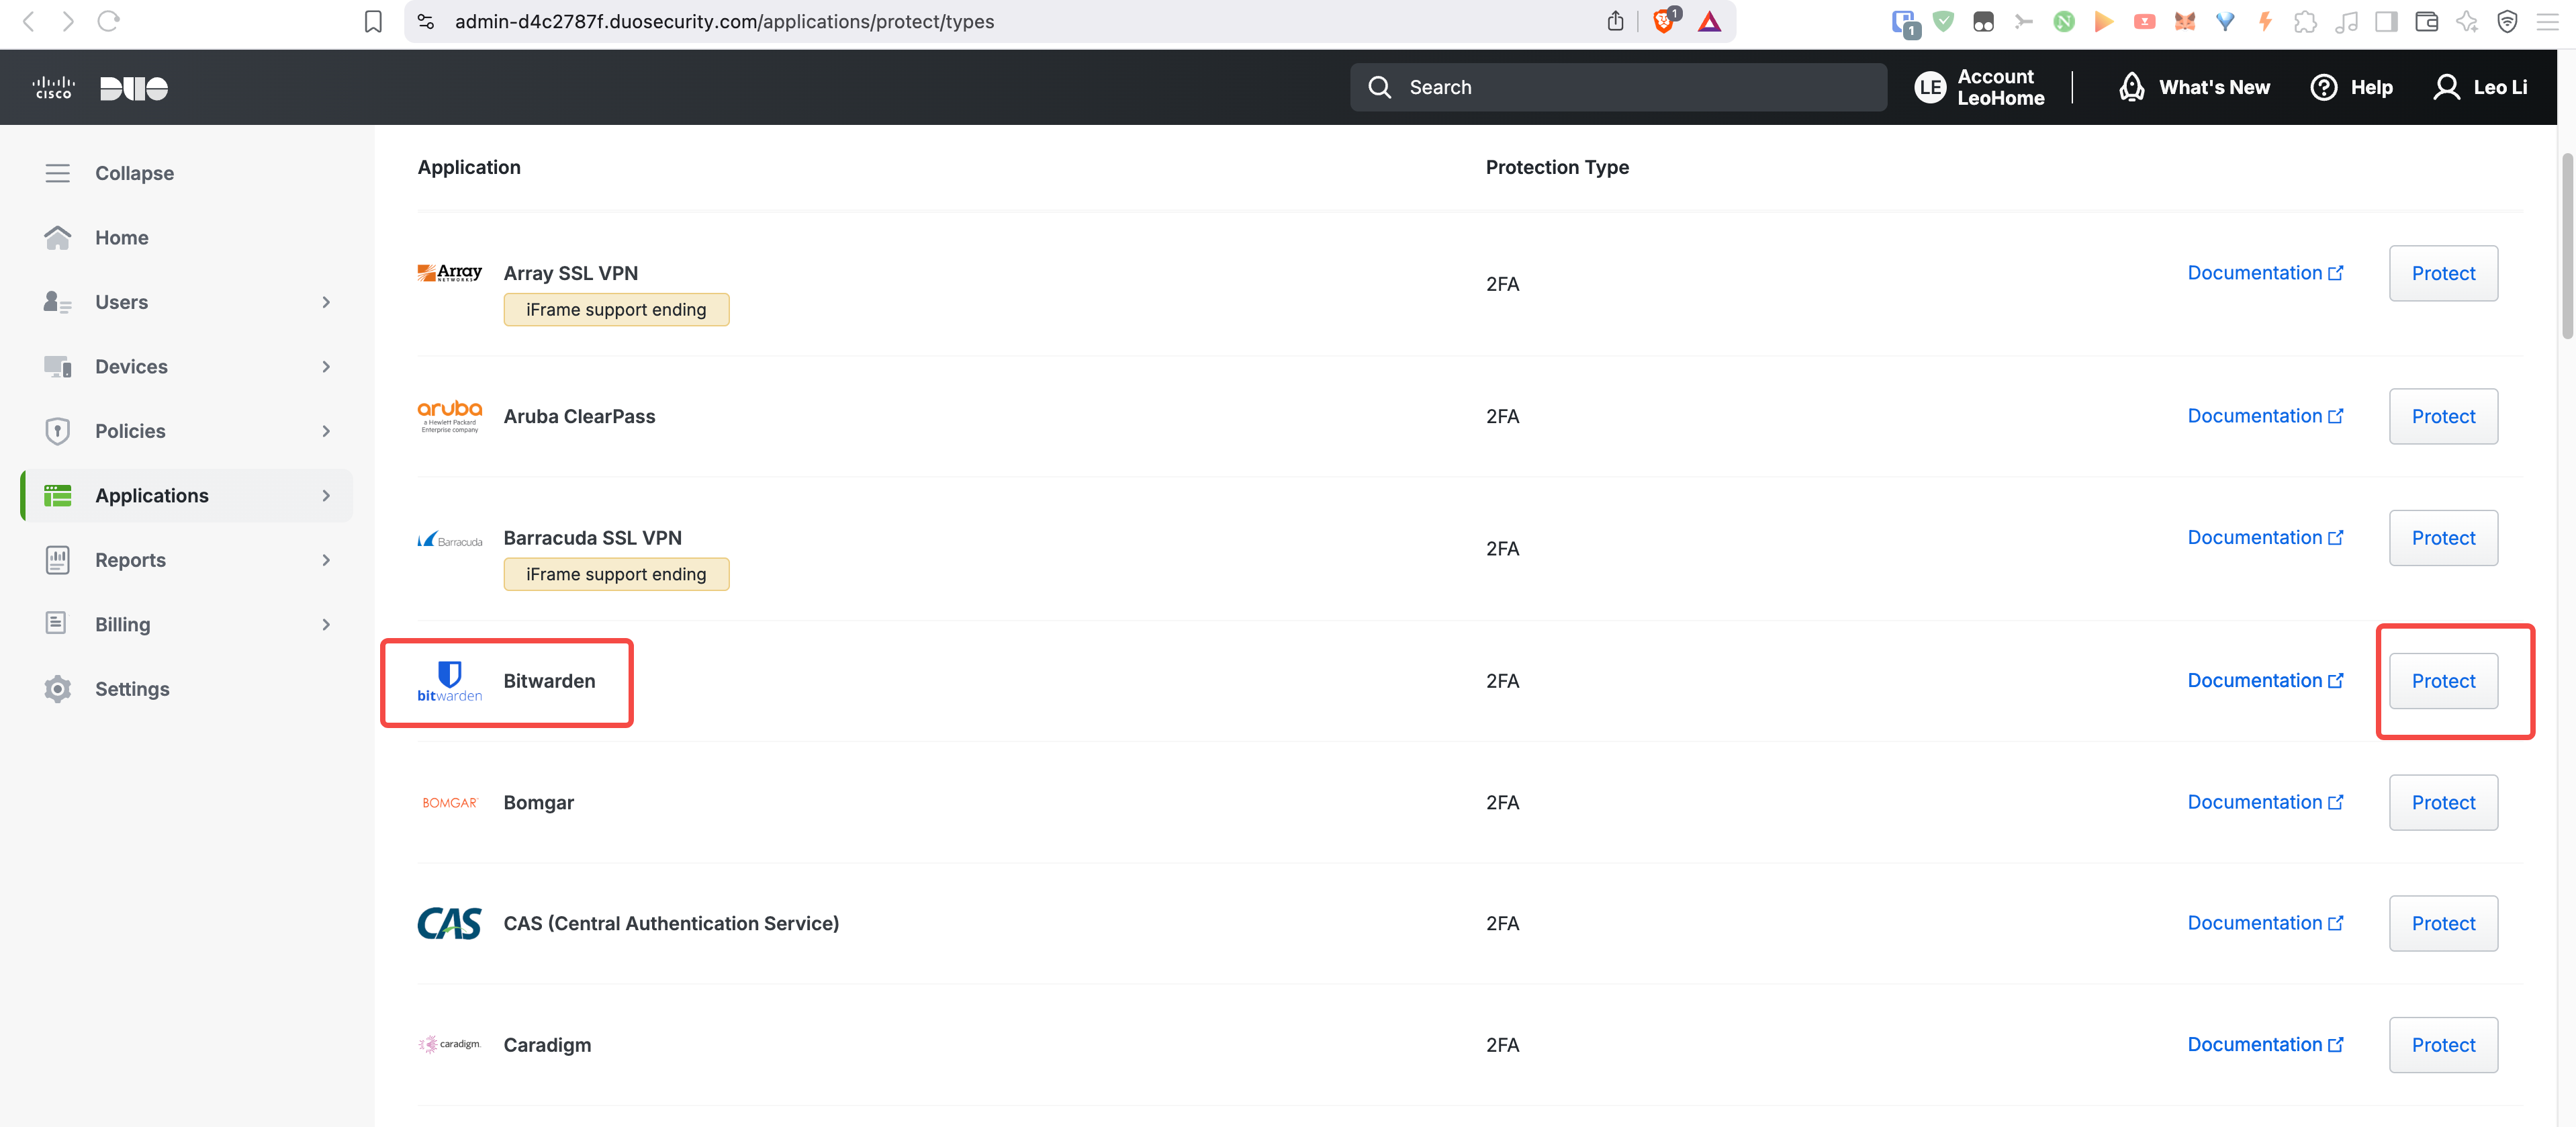
Task: Open Array SSL VPN Documentation link
Action: 2265,272
